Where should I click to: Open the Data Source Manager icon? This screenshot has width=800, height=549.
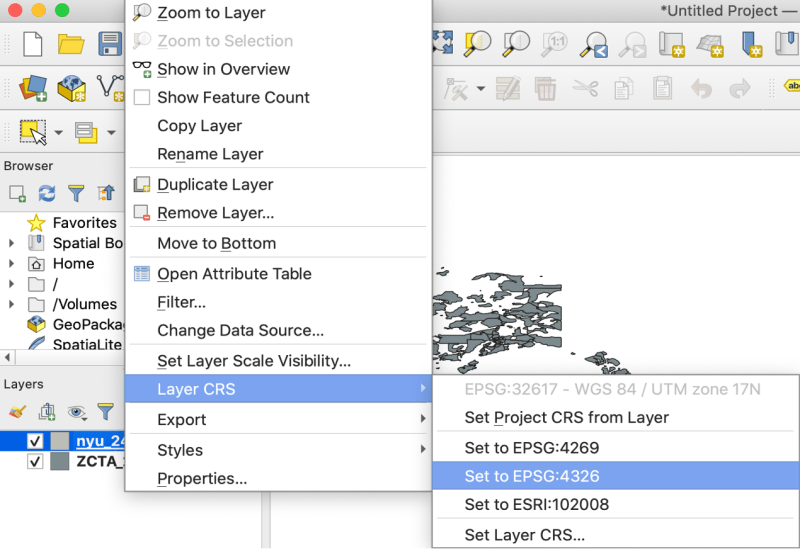(33, 88)
